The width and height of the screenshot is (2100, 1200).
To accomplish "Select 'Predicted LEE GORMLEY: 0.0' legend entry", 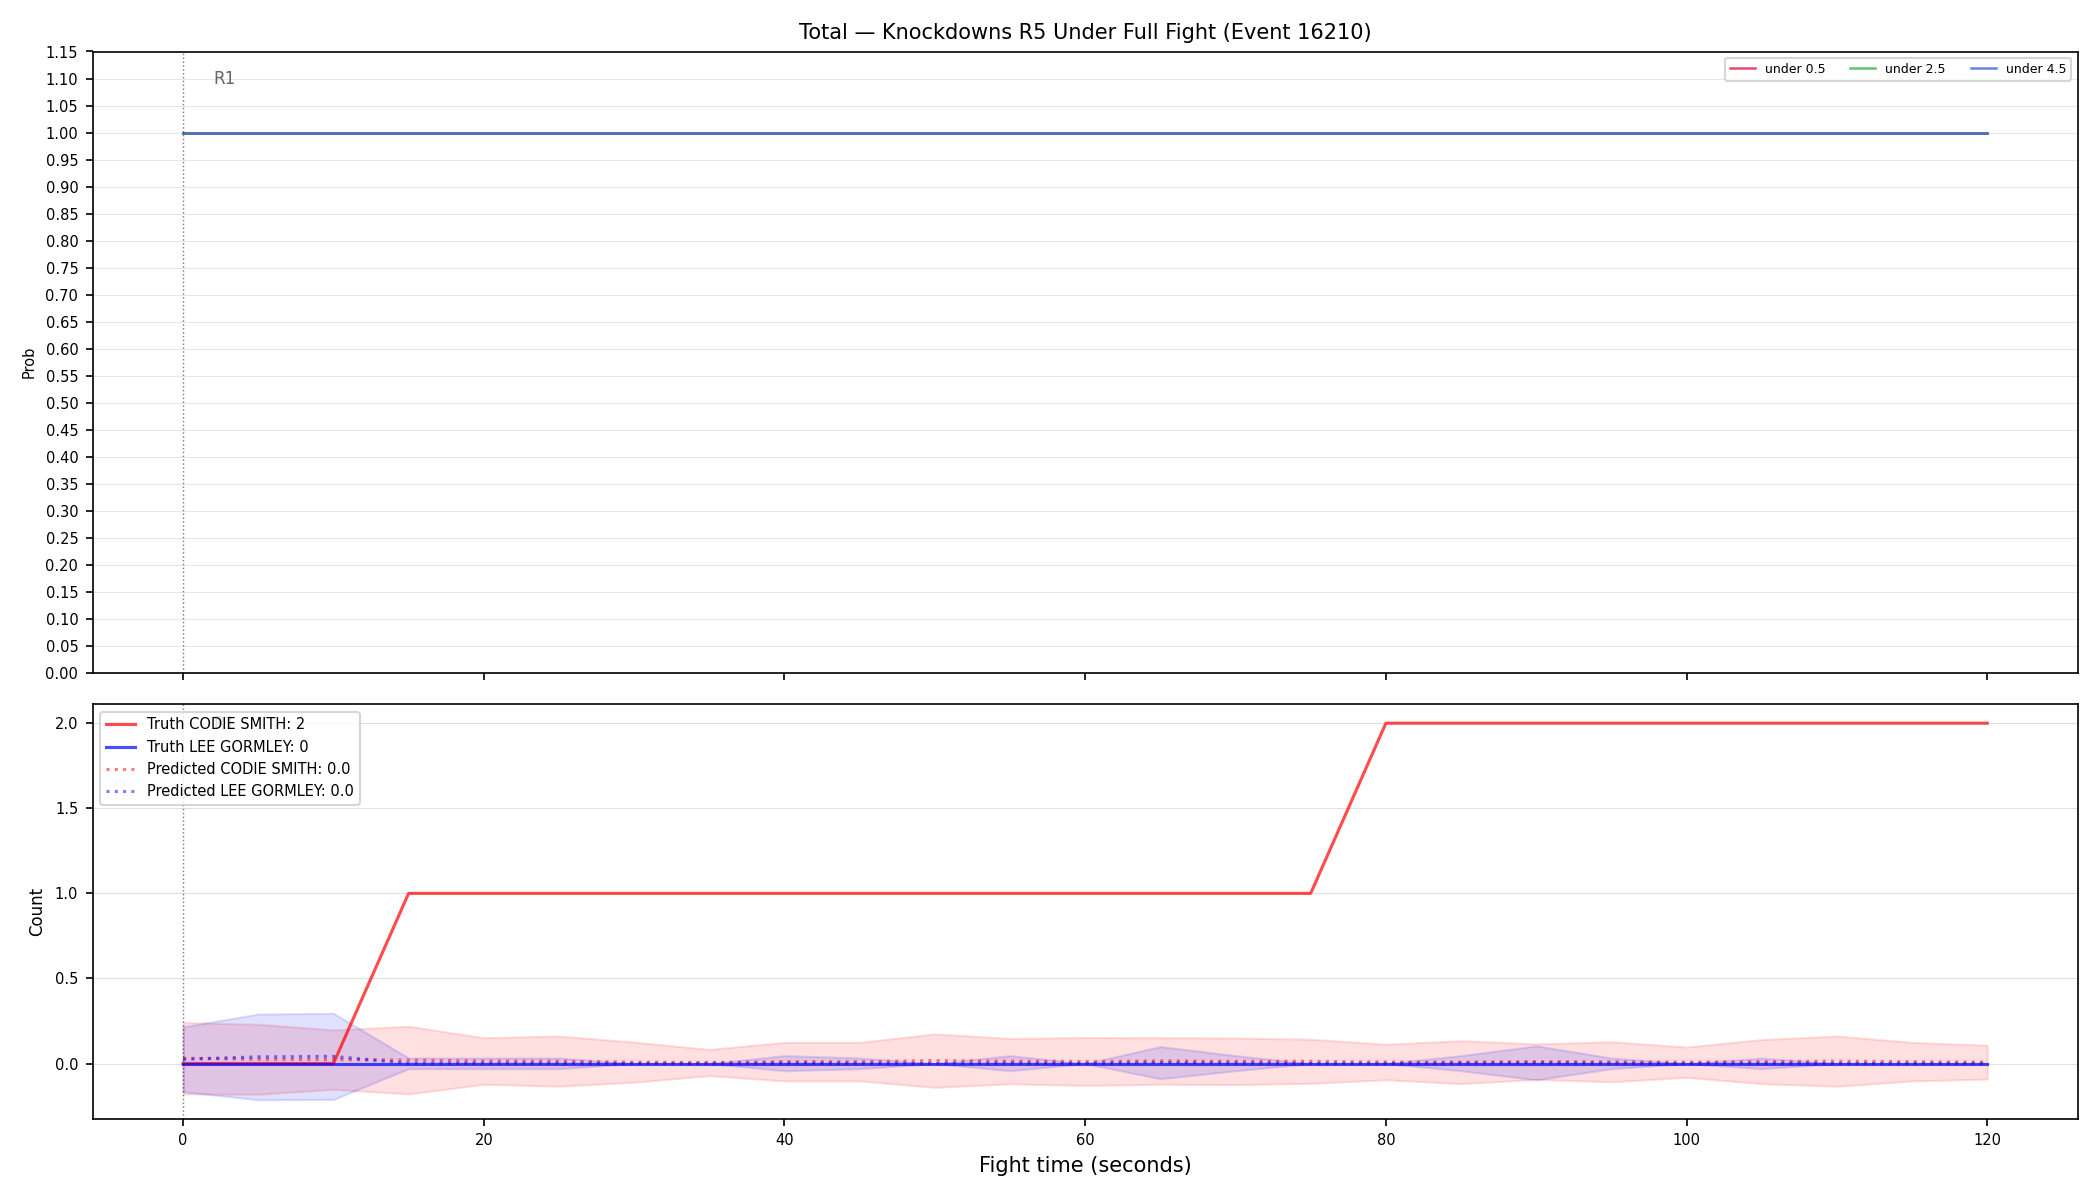I will tap(229, 791).
